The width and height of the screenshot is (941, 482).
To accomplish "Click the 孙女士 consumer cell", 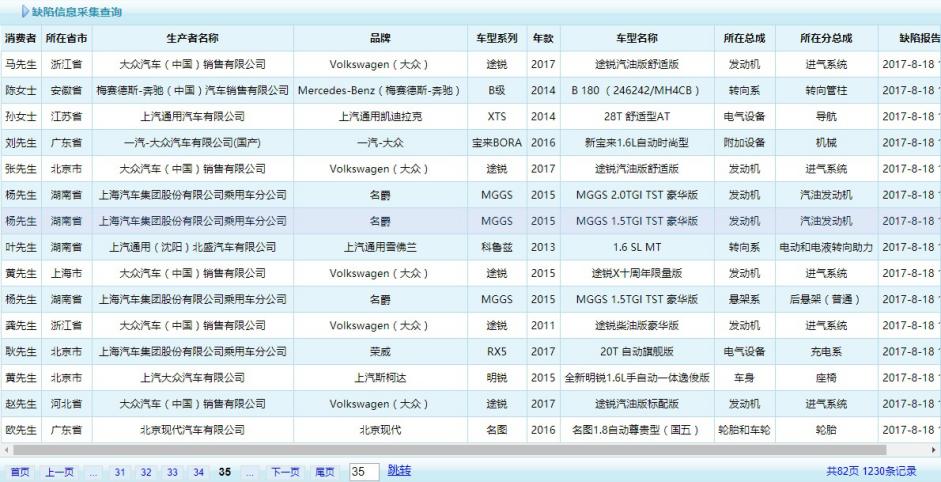I will 21,116.
